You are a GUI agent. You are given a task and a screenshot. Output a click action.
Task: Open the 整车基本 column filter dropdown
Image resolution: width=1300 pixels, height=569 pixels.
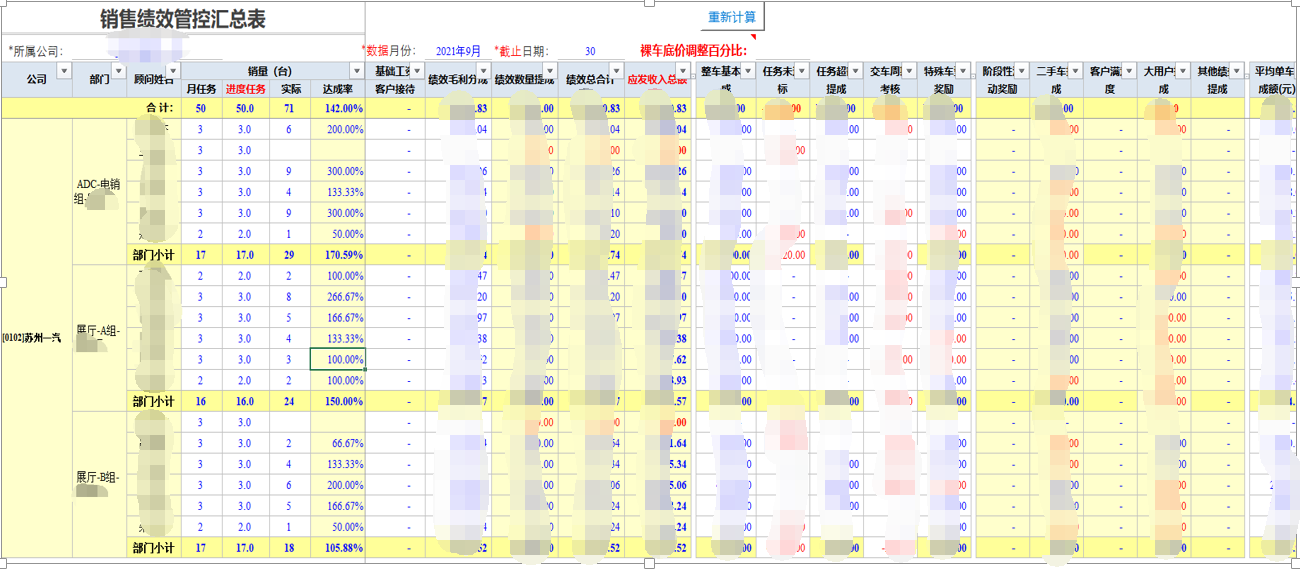coord(748,70)
